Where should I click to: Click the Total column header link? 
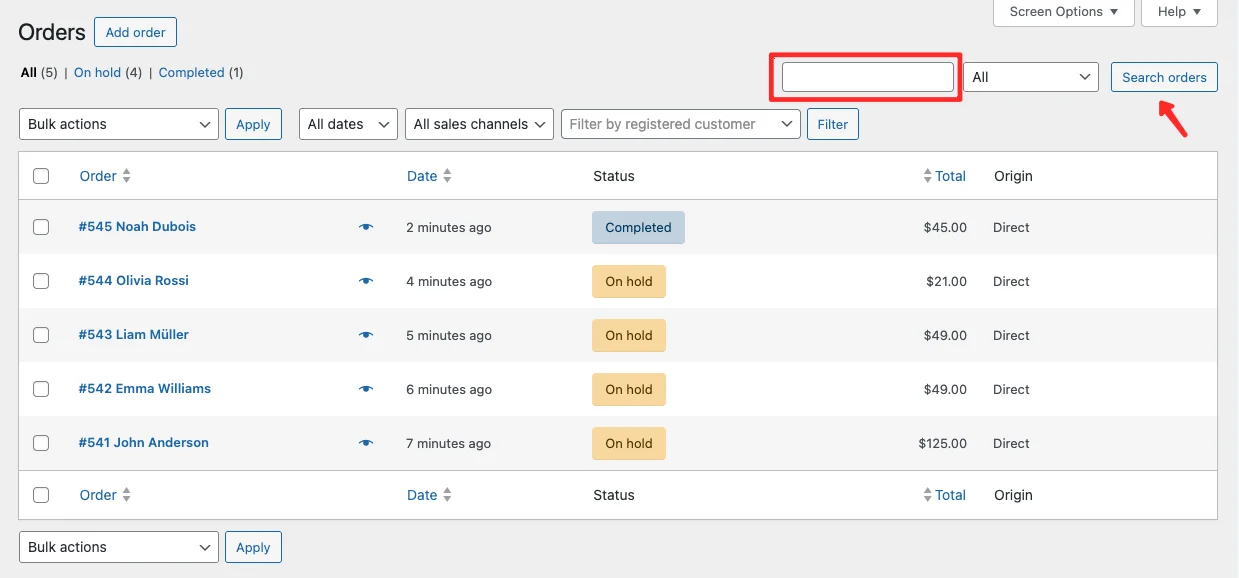coord(950,176)
